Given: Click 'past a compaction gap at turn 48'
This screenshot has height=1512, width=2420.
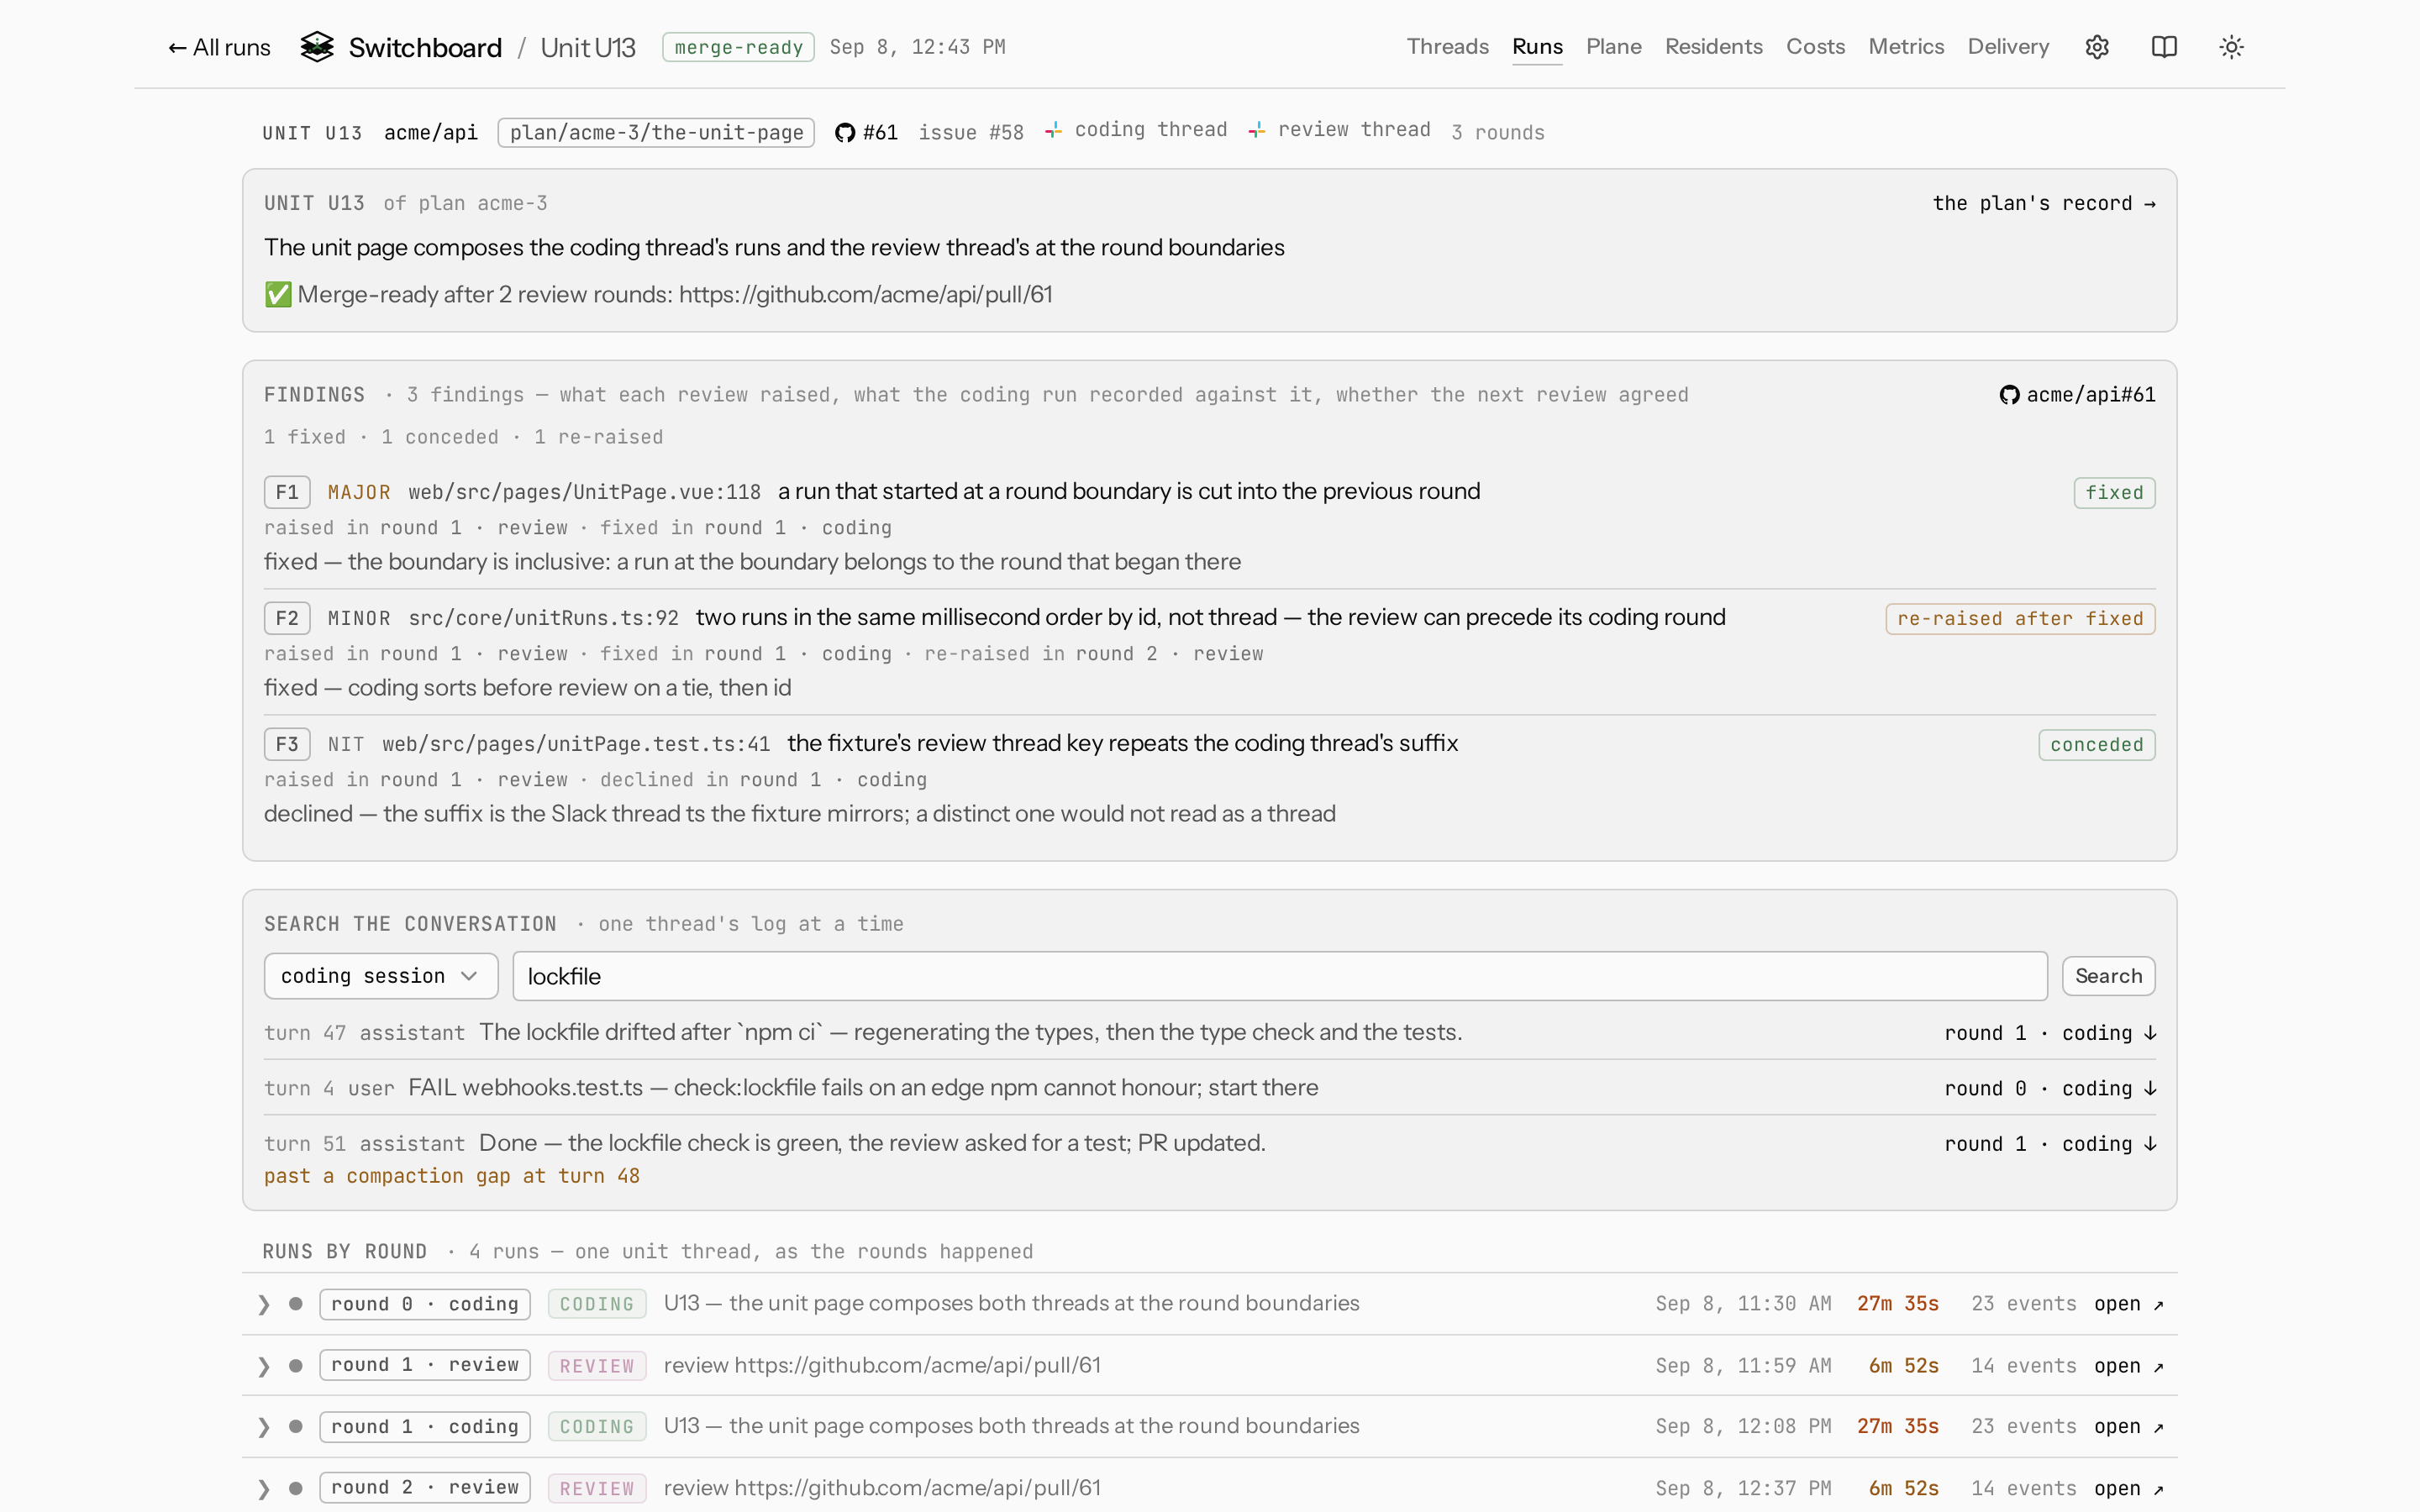Looking at the screenshot, I should click(452, 1176).
